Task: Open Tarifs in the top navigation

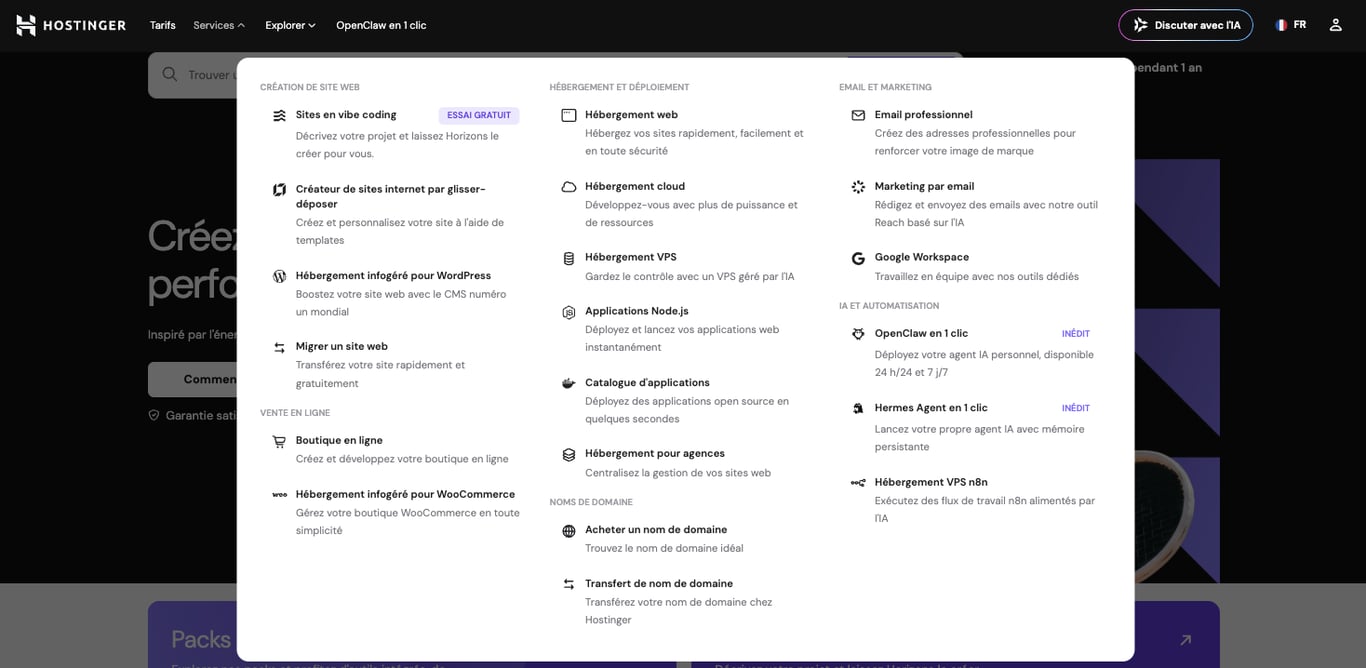Action: pos(162,25)
